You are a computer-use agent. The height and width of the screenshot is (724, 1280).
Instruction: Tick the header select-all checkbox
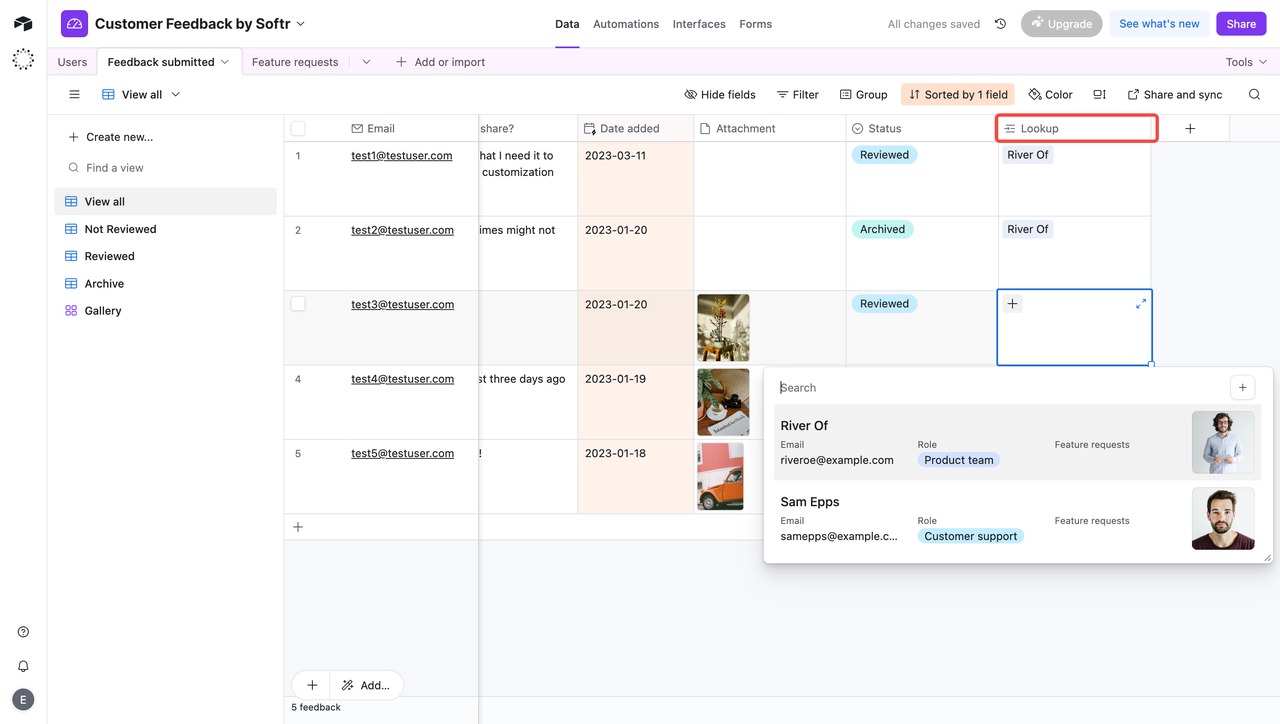tap(297, 128)
